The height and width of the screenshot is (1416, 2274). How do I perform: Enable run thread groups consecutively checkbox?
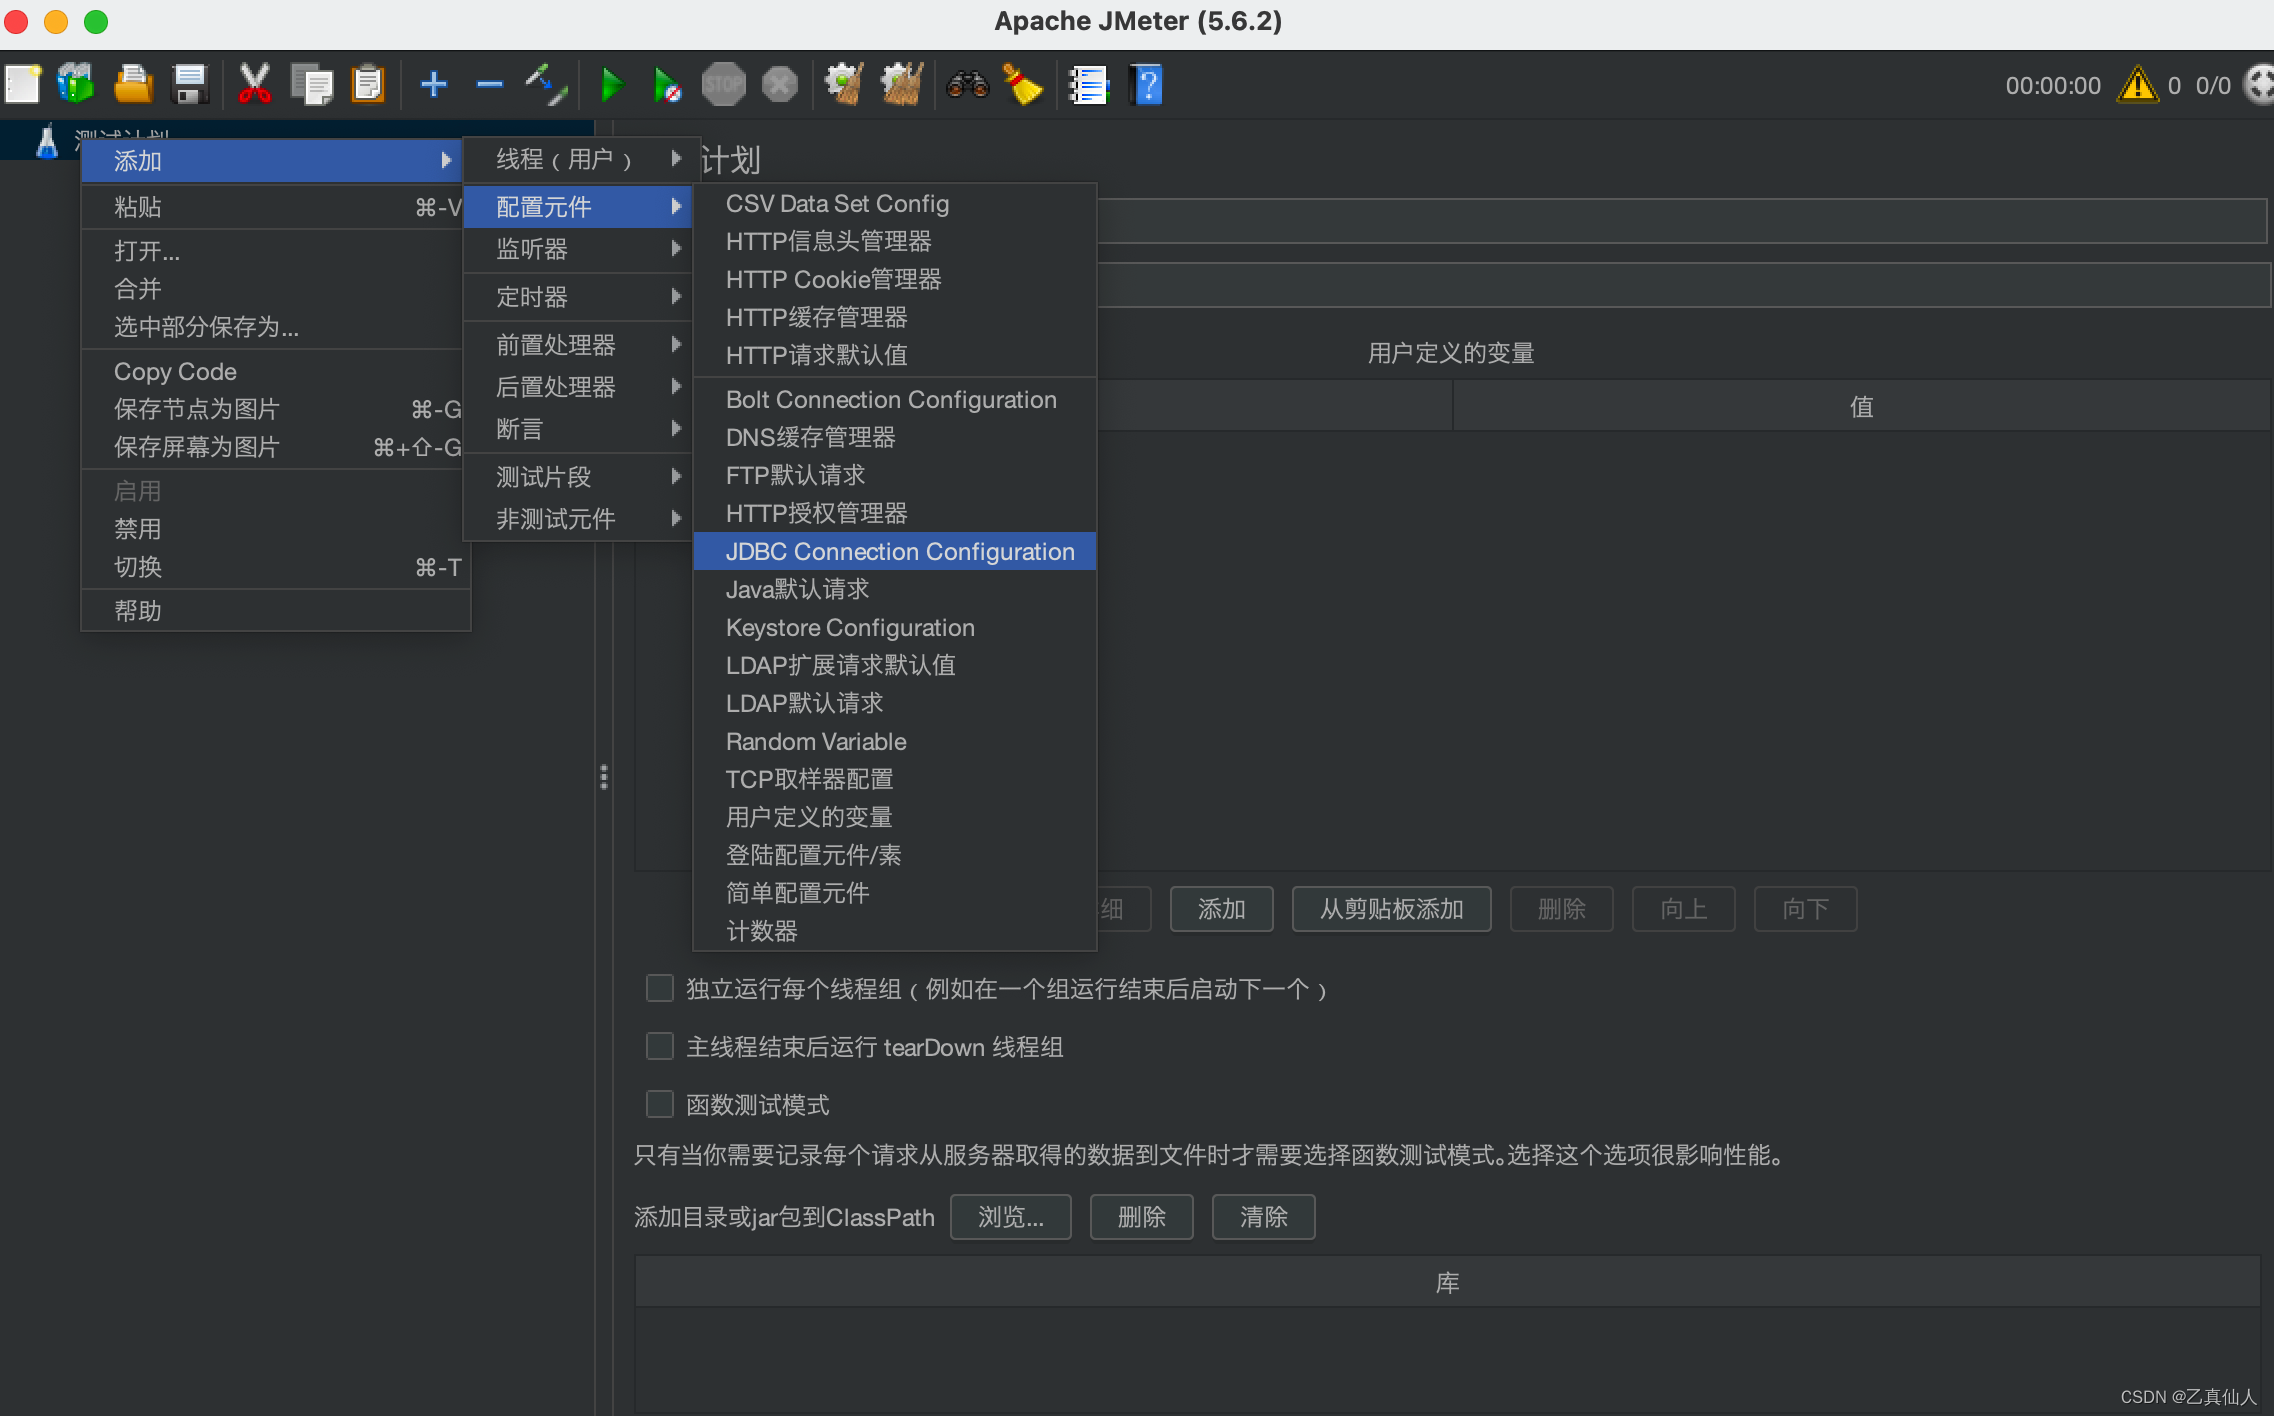pos(660,989)
